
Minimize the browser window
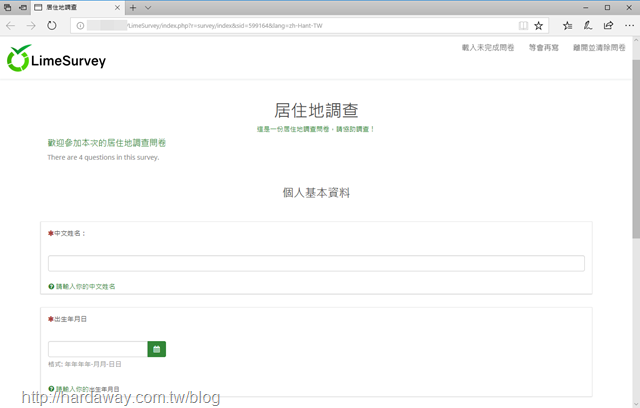pos(586,7)
